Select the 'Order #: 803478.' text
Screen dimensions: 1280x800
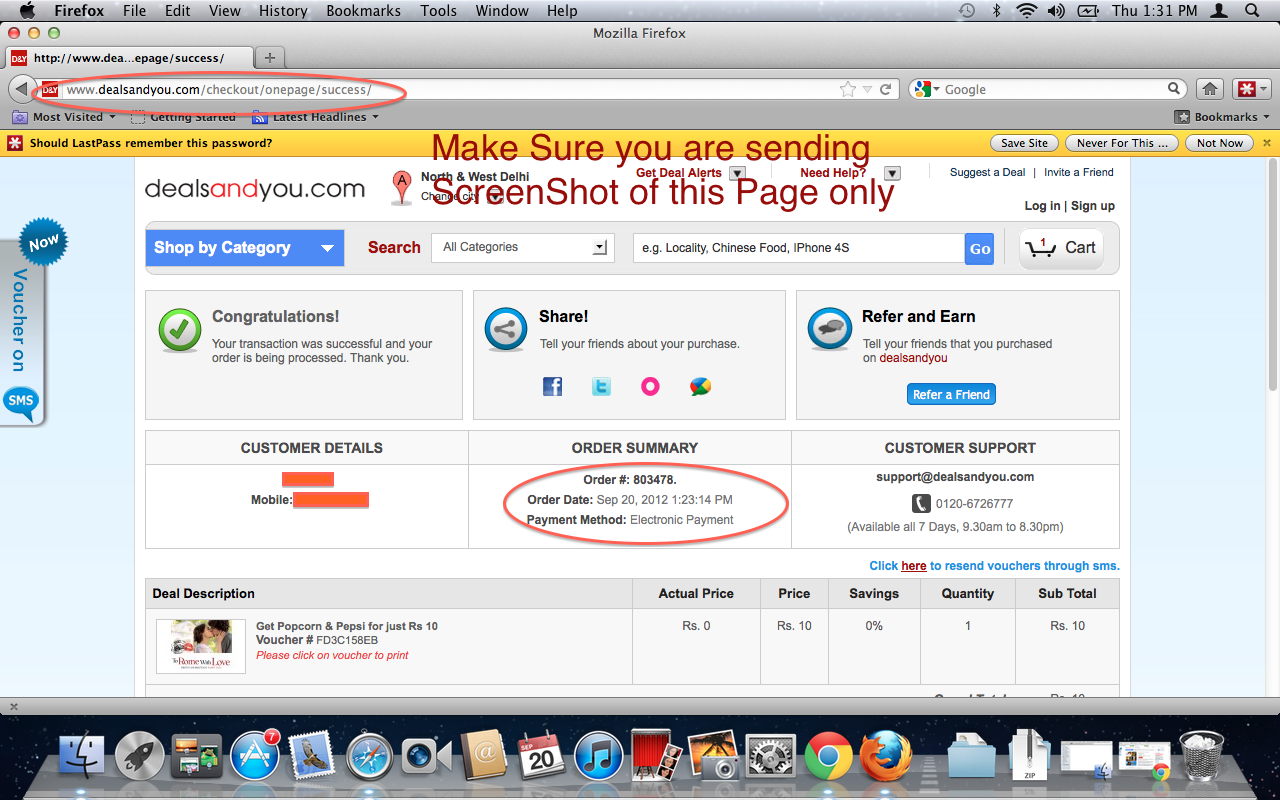click(630, 480)
